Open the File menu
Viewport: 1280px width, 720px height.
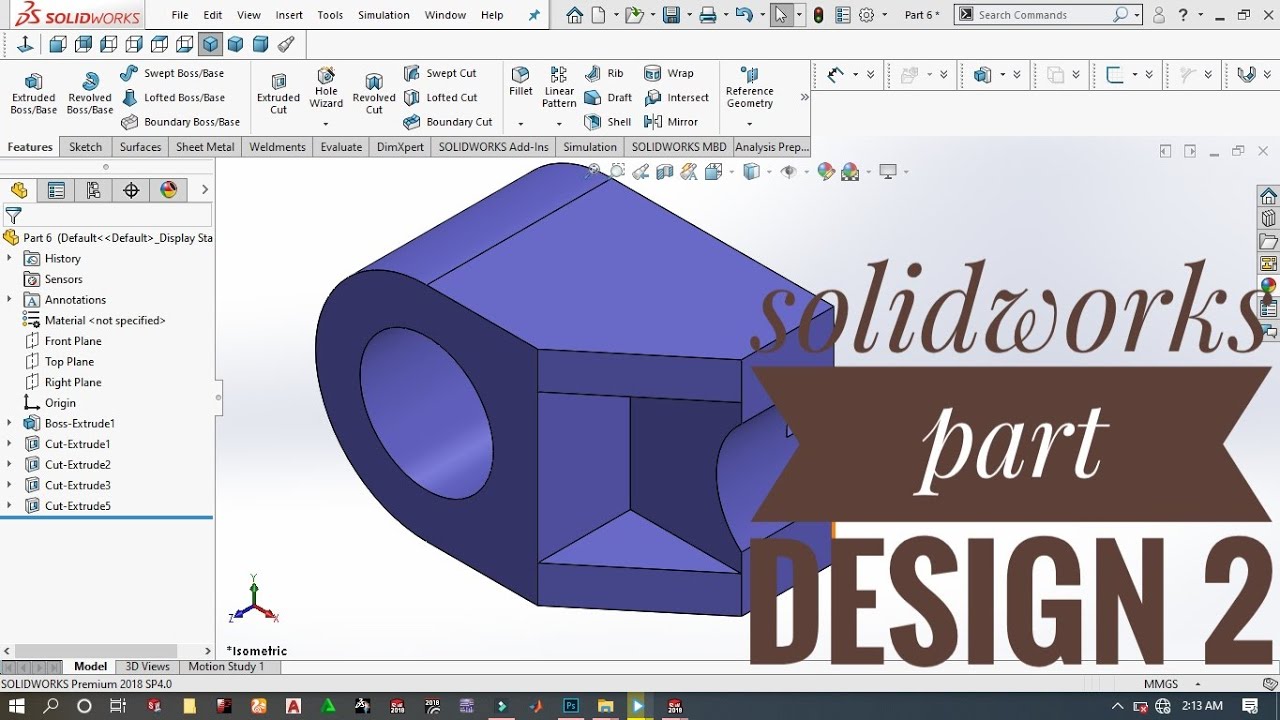tap(180, 15)
